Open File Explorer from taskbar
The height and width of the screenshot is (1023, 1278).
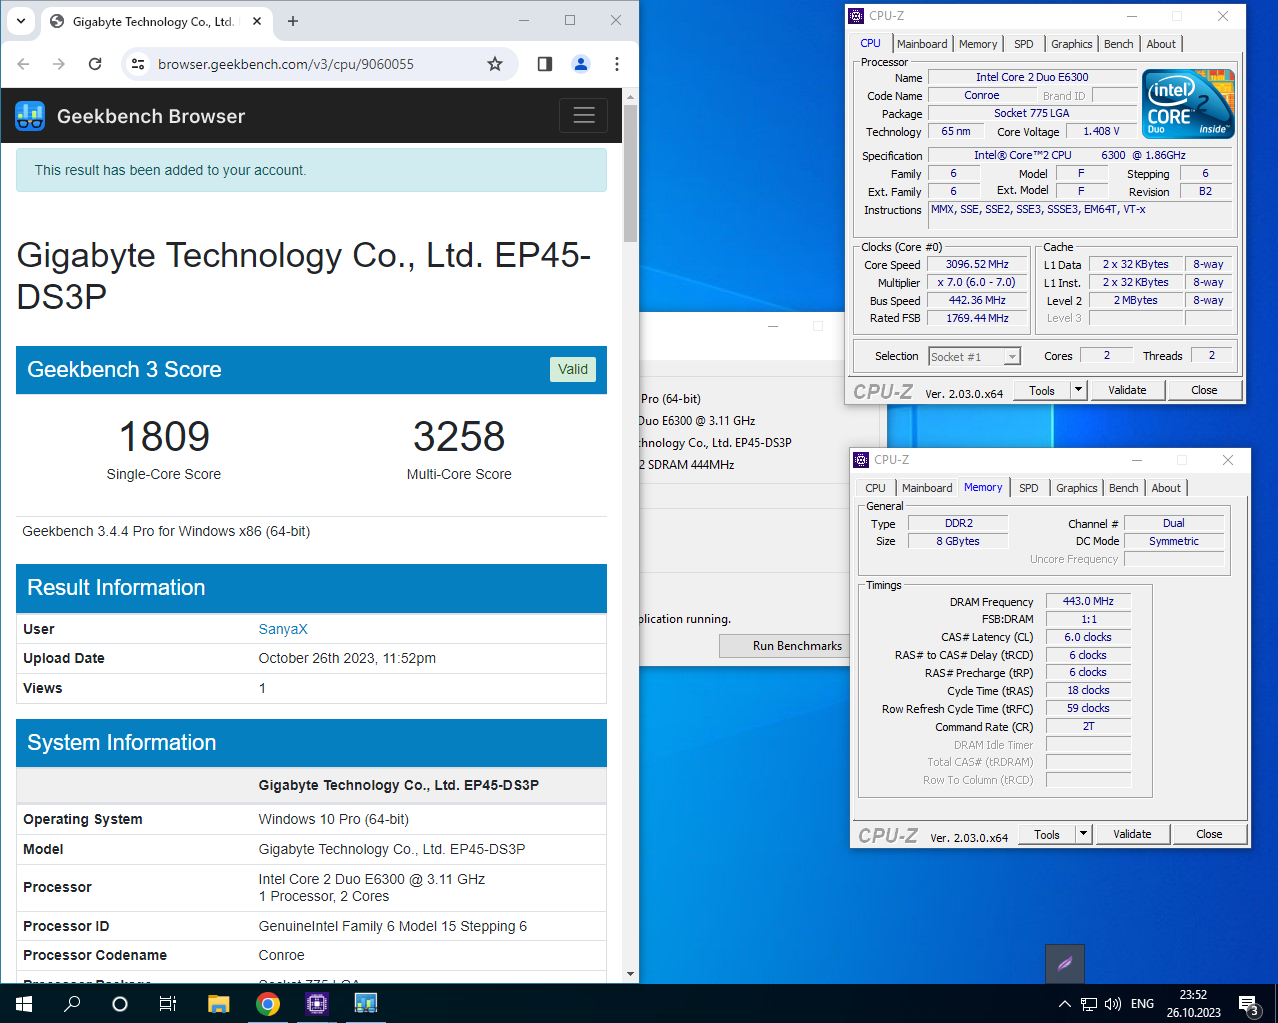point(219,1004)
